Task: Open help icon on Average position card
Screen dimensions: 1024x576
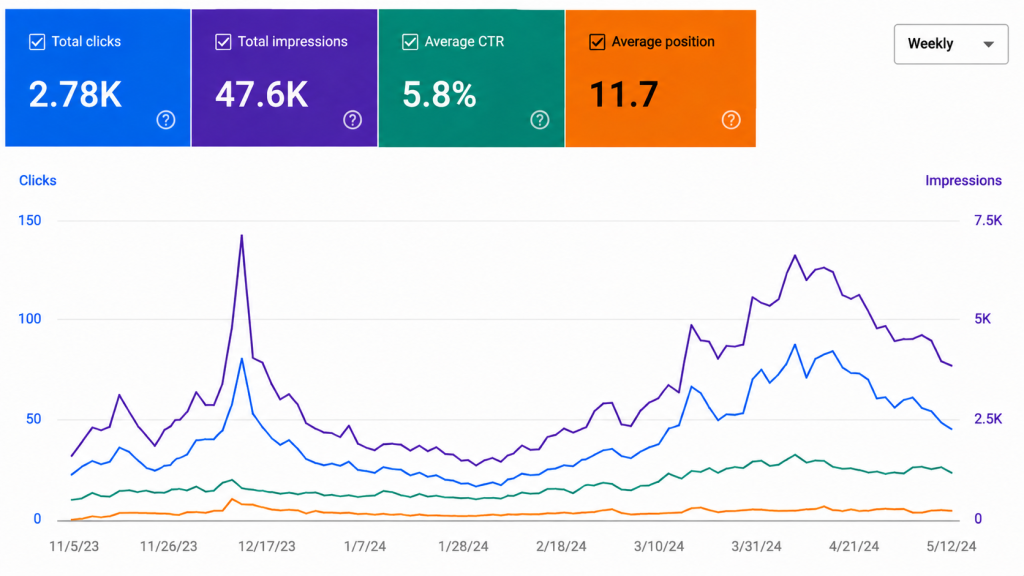Action: point(731,120)
